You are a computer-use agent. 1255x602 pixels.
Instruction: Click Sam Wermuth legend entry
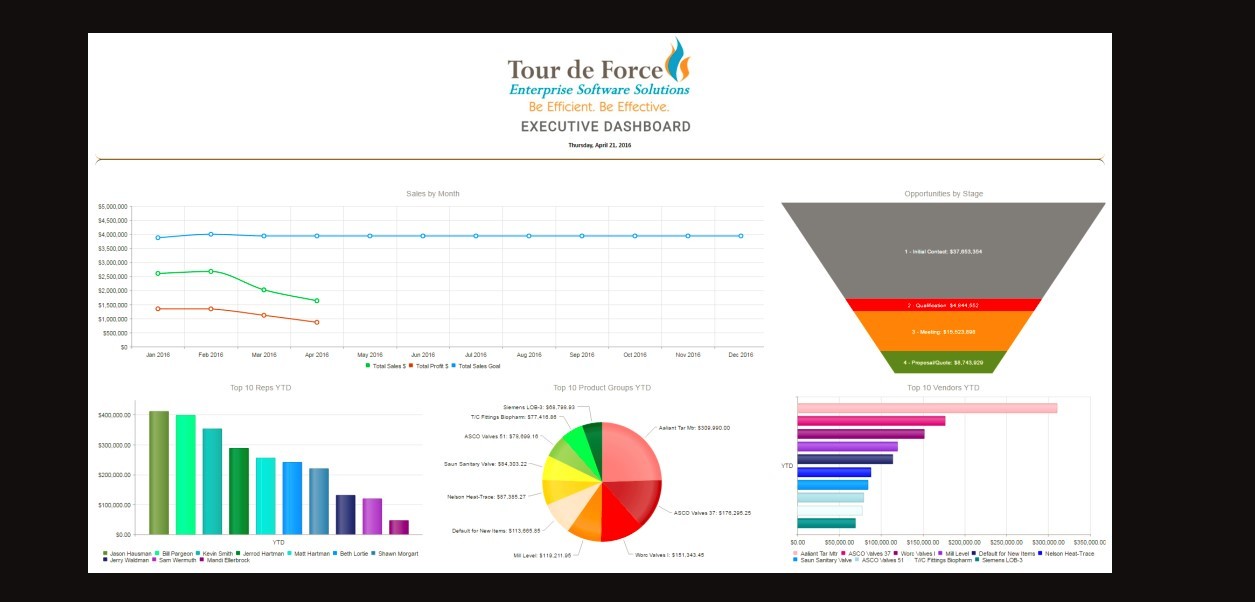(x=174, y=560)
